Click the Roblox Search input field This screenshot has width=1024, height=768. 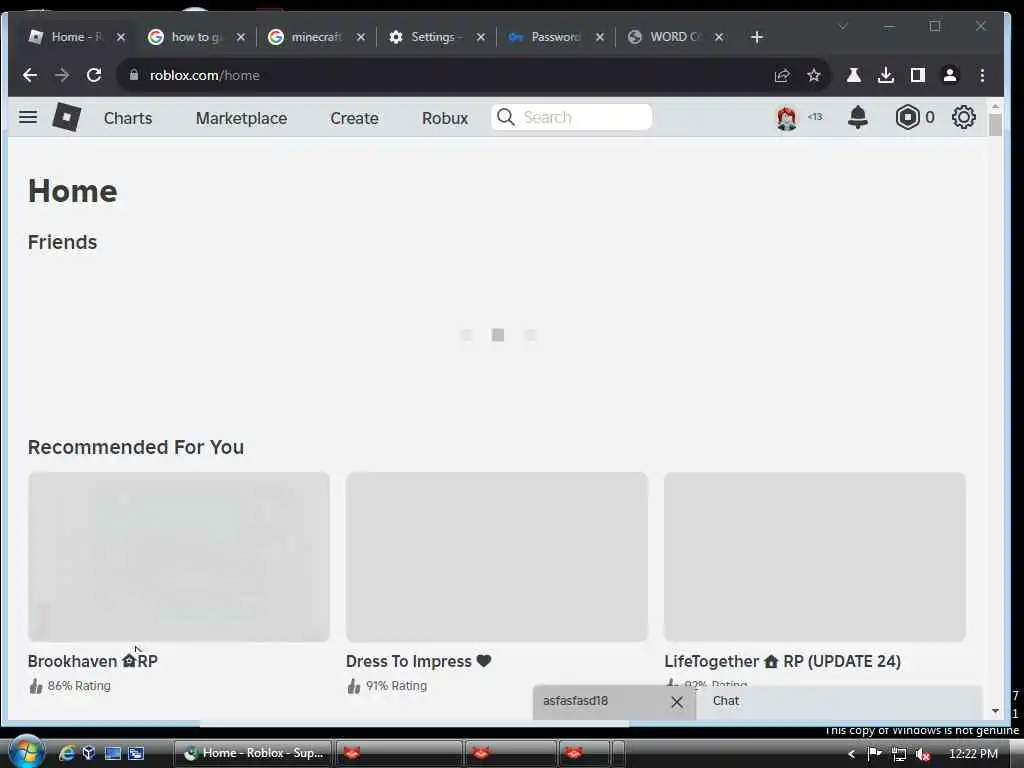571,117
